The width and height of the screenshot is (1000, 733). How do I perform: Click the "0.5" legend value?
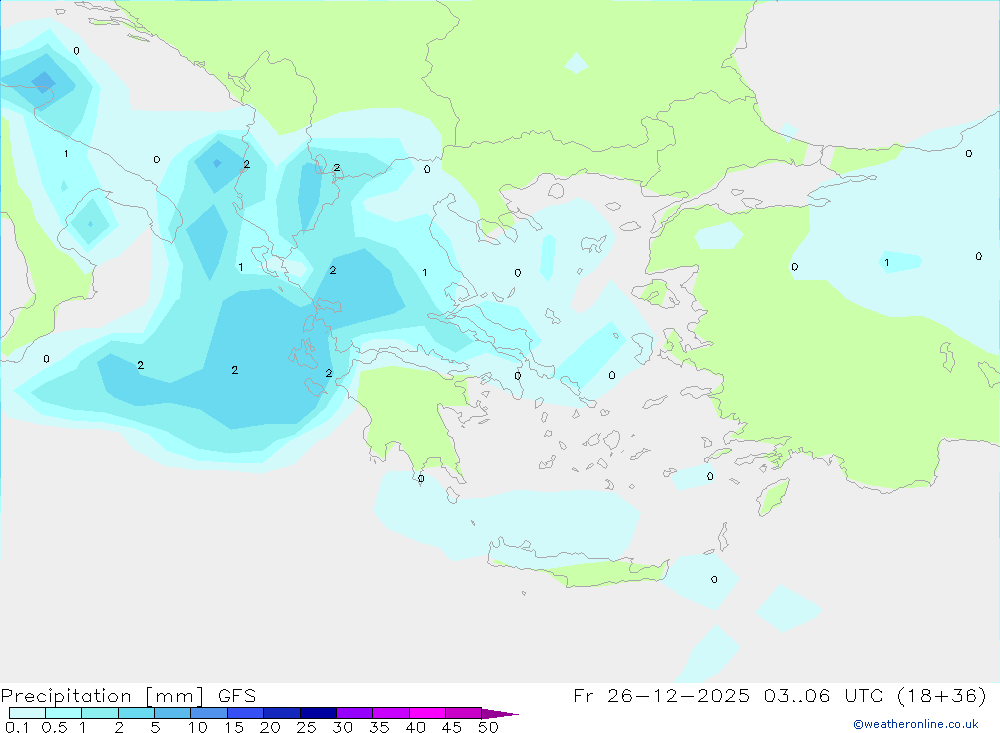coord(54,727)
